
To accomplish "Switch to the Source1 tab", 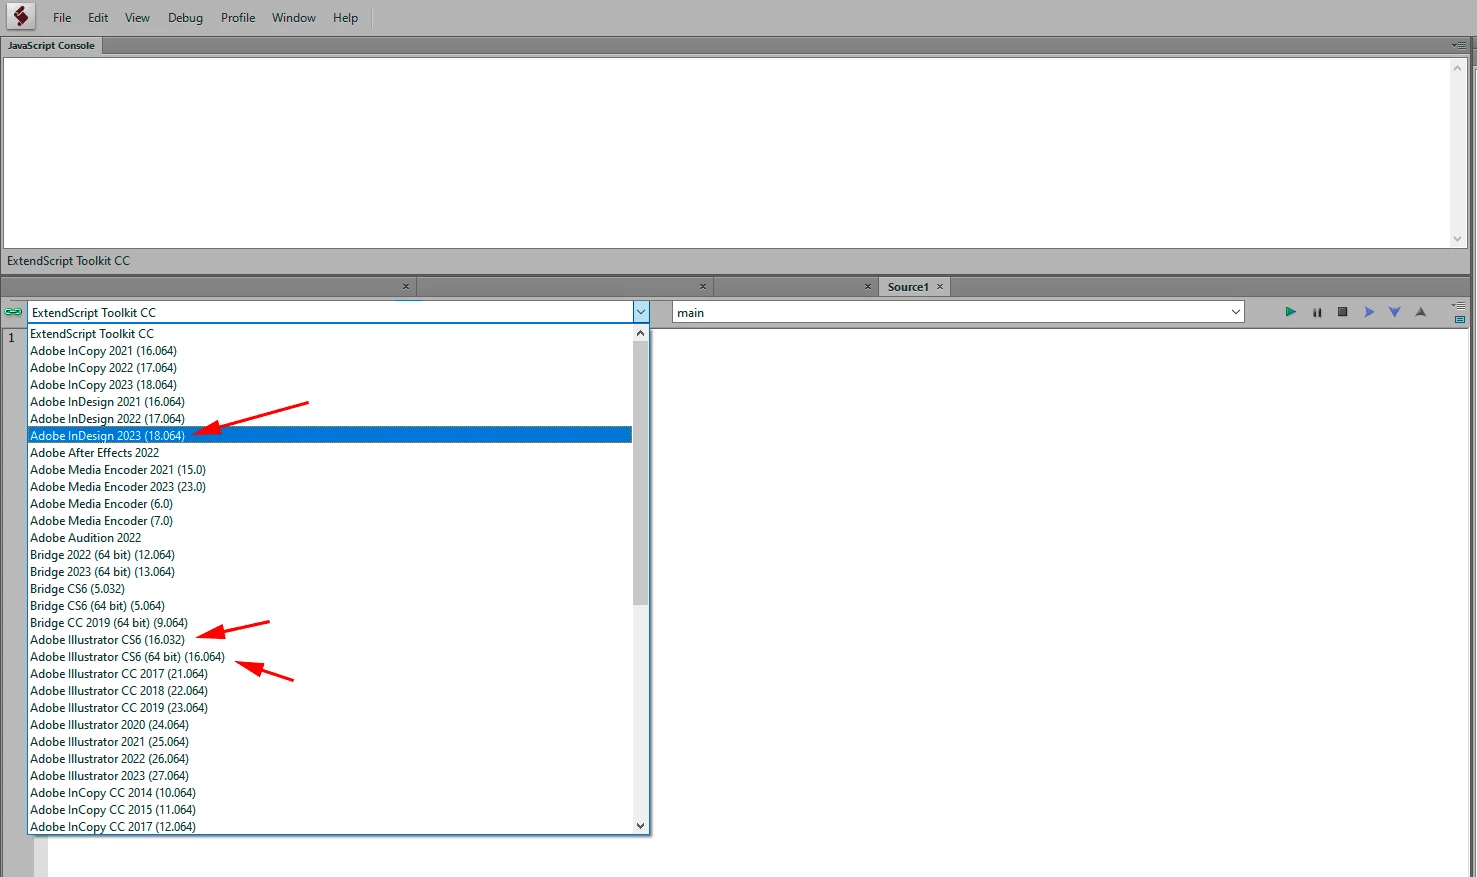I will tap(908, 287).
